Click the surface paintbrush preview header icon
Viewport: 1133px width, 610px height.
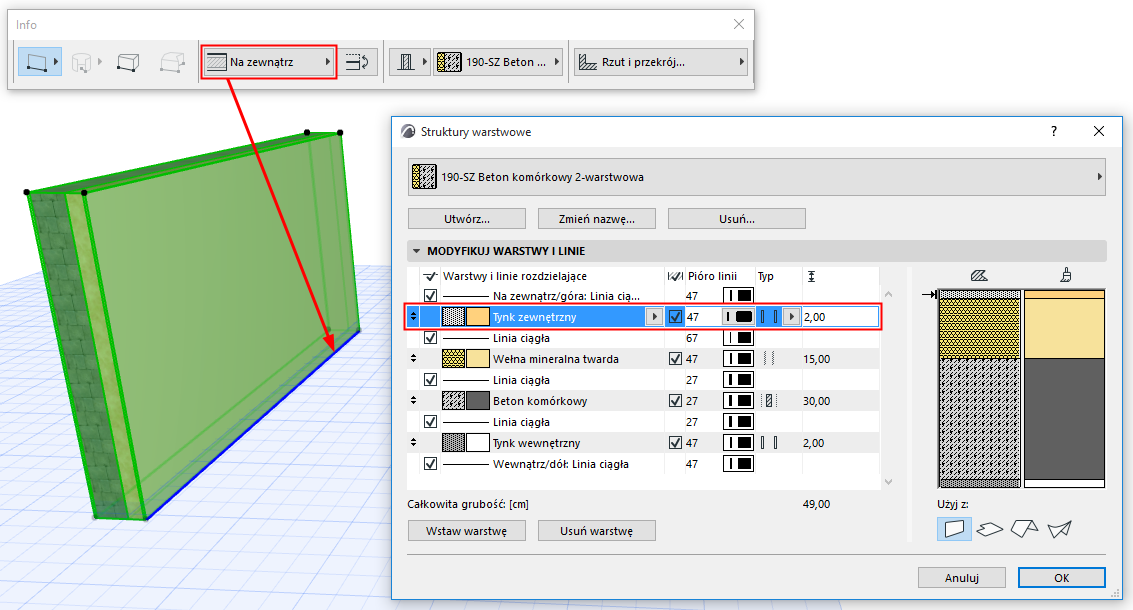point(1066,275)
